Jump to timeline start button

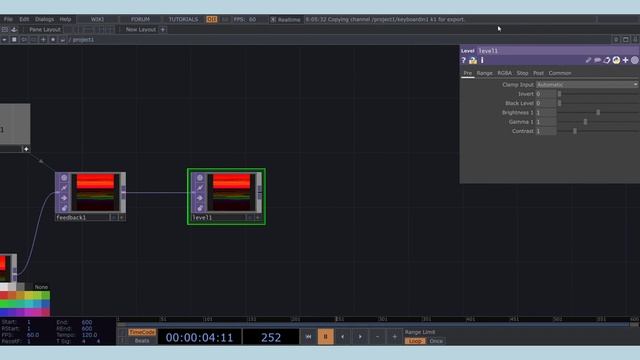coord(308,337)
